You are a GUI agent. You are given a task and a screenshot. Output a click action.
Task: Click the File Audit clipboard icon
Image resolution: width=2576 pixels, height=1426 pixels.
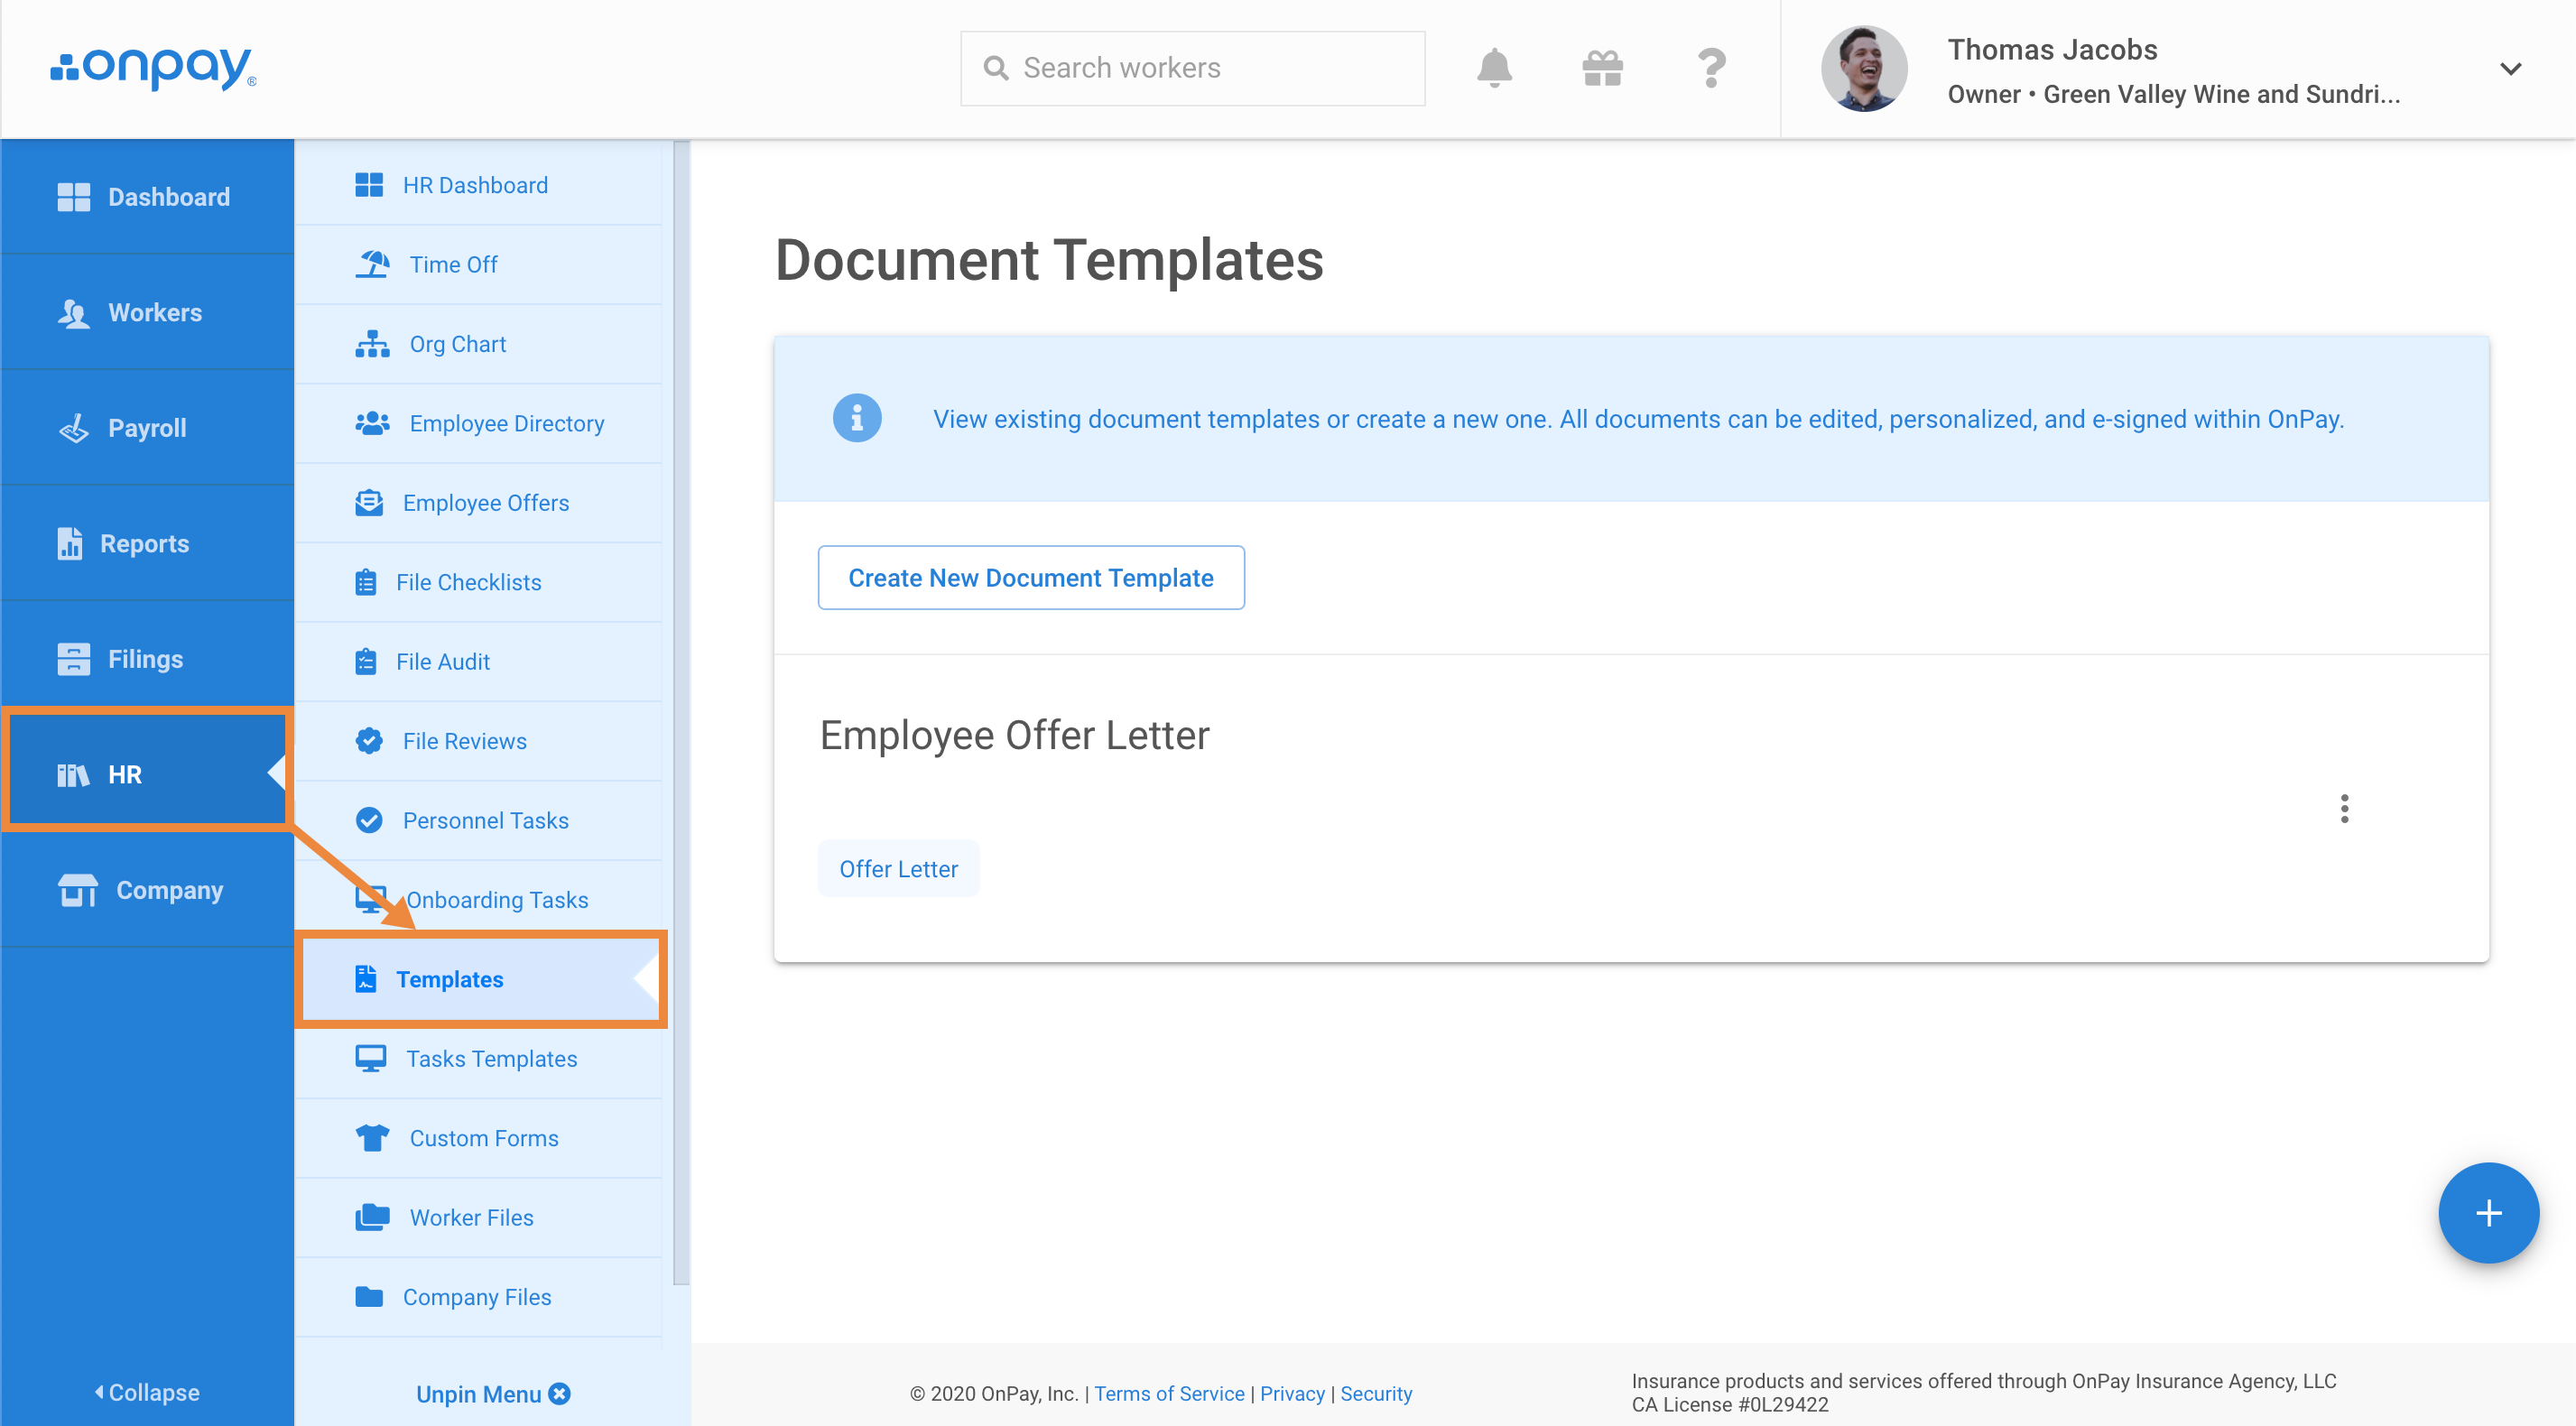[x=366, y=661]
